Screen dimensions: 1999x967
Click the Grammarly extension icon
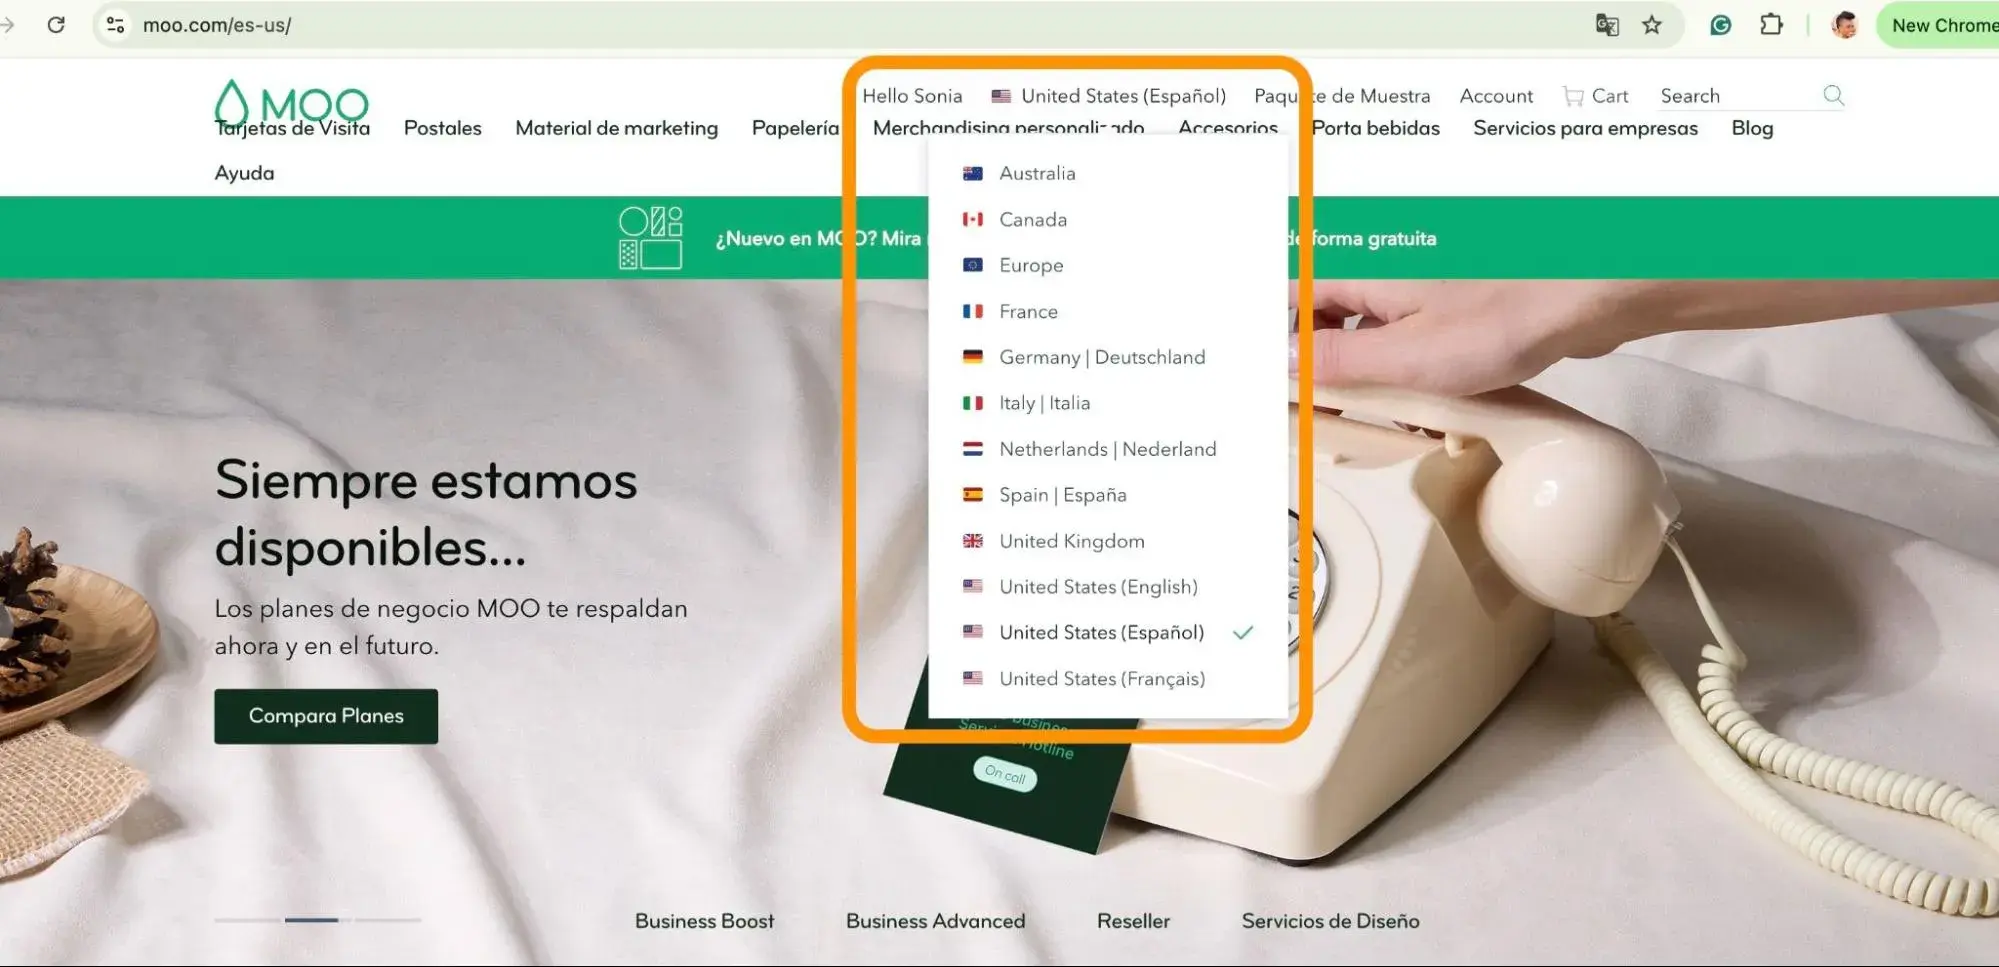point(1720,25)
